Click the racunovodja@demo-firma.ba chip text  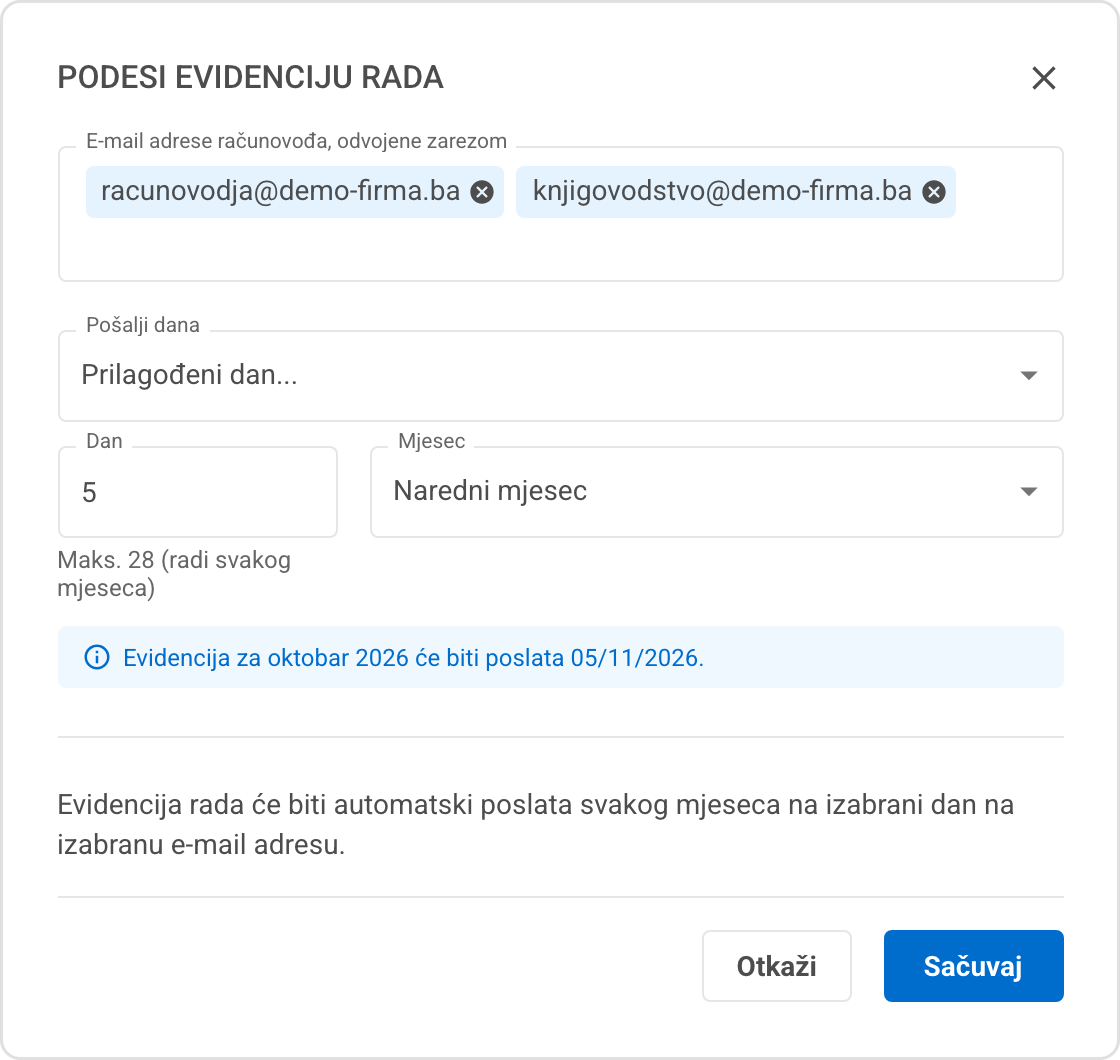(280, 191)
